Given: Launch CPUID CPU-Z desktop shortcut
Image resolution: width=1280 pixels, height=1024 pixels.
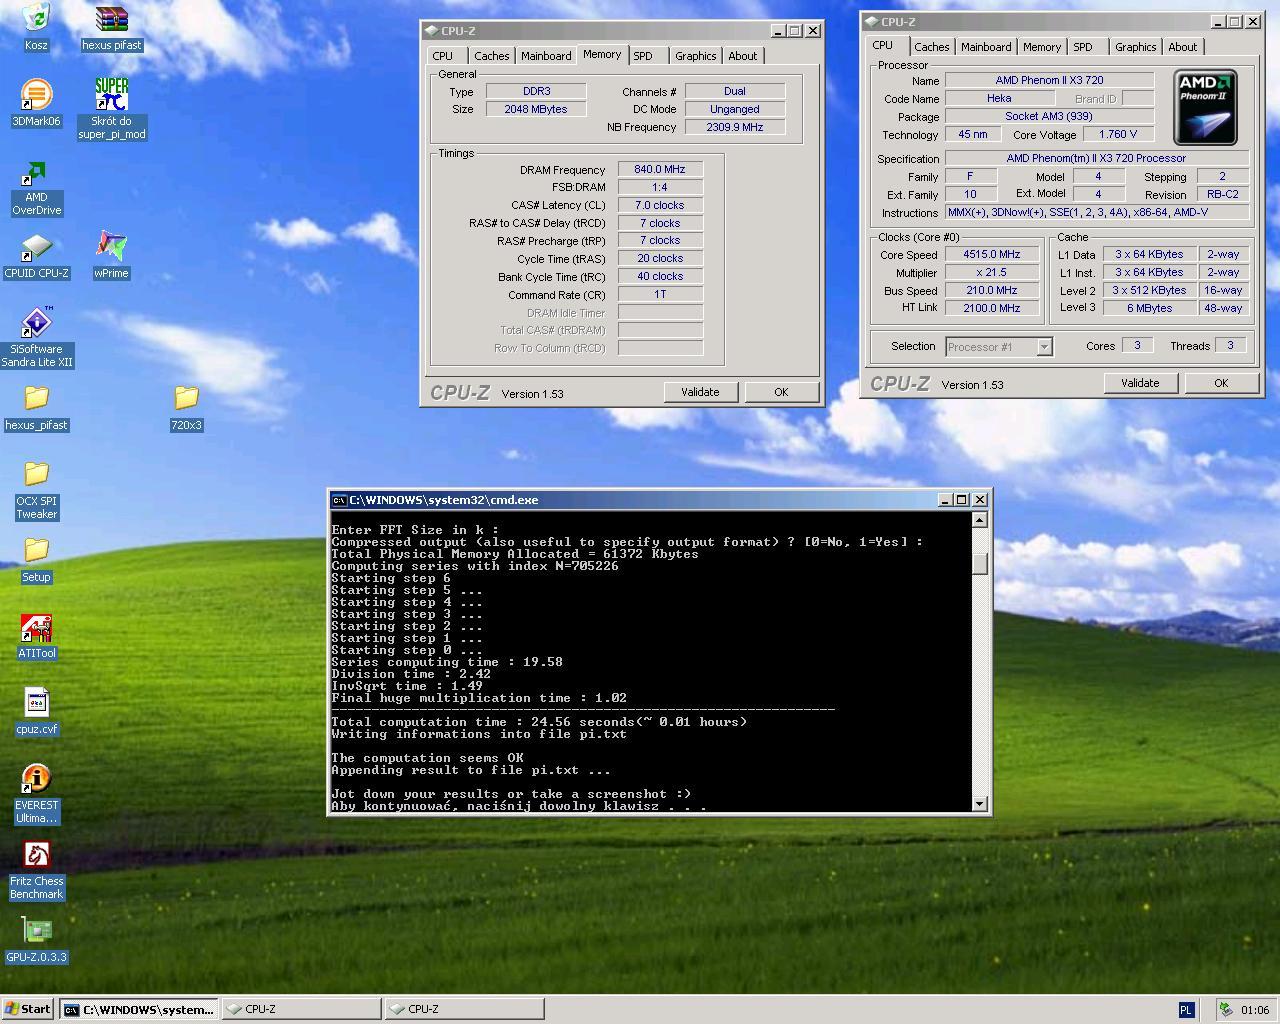Looking at the screenshot, I should point(36,248).
